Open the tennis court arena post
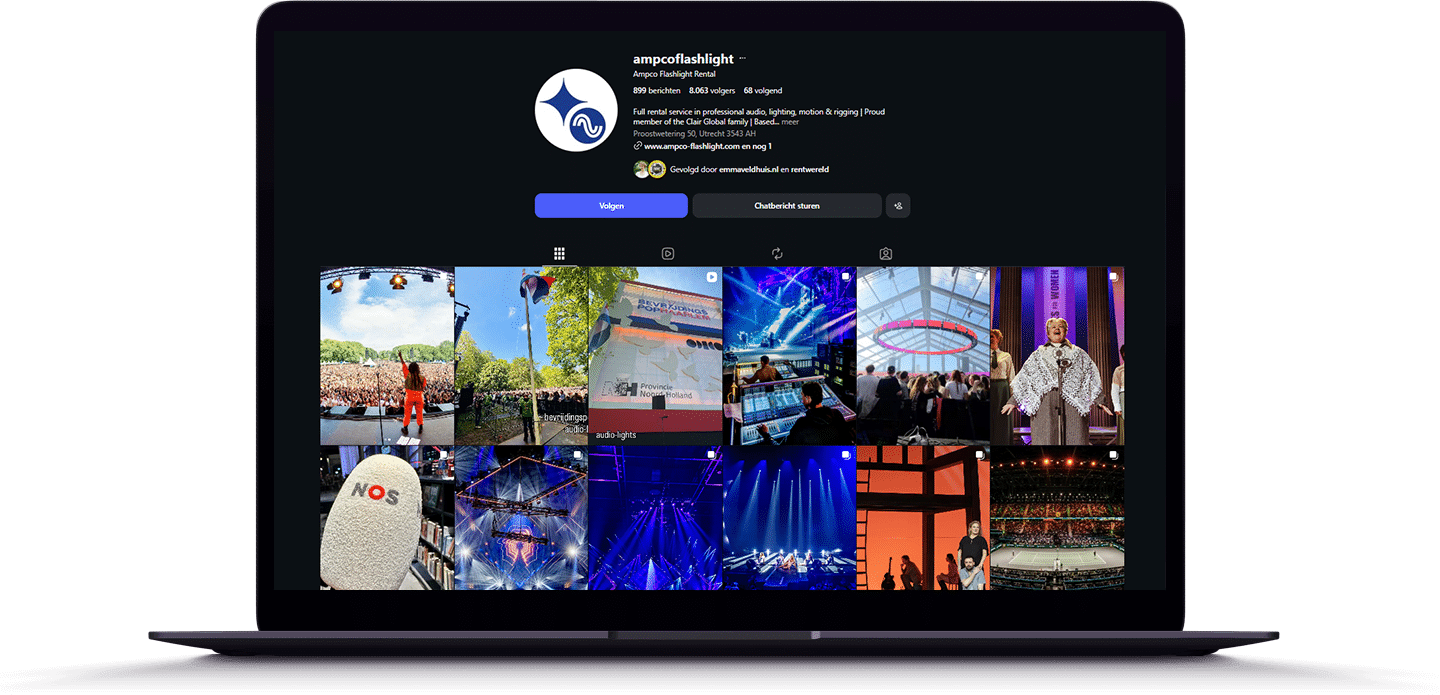The width and height of the screenshot is (1440, 695). click(1057, 518)
